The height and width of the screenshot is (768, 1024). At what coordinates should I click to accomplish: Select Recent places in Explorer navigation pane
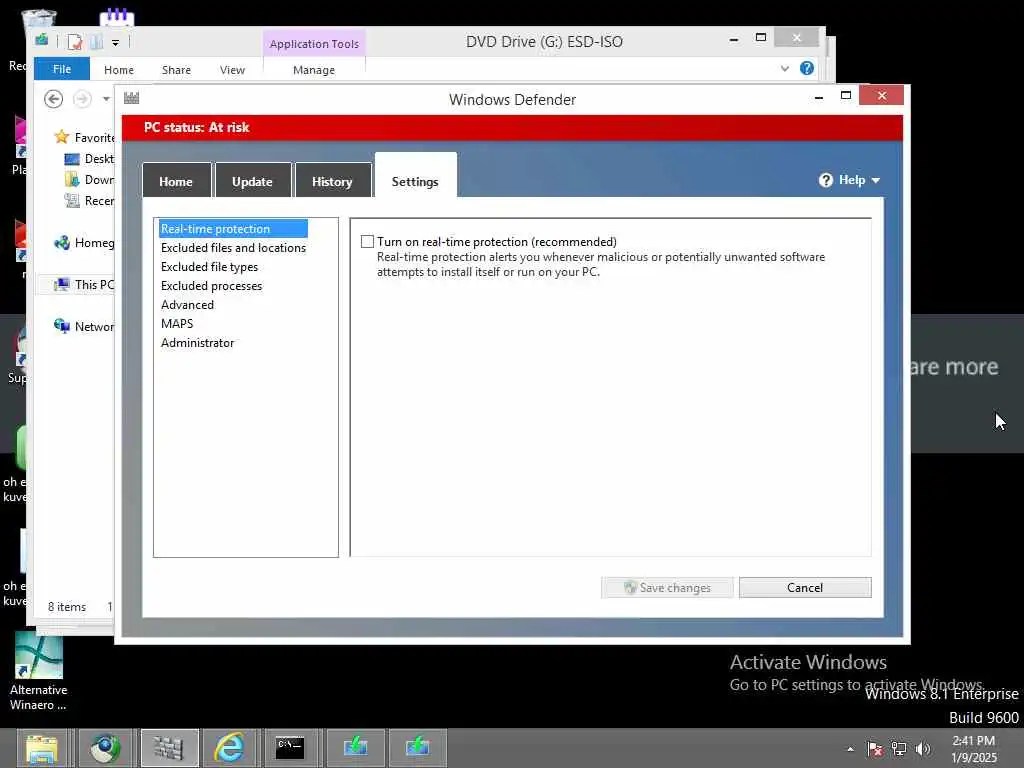[x=89, y=200]
